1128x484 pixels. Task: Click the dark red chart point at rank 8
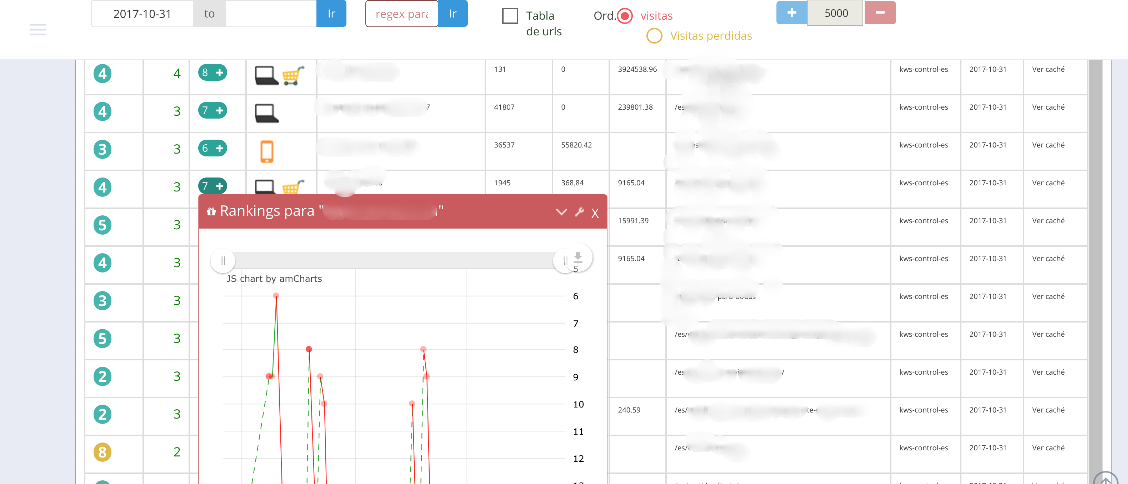[309, 349]
